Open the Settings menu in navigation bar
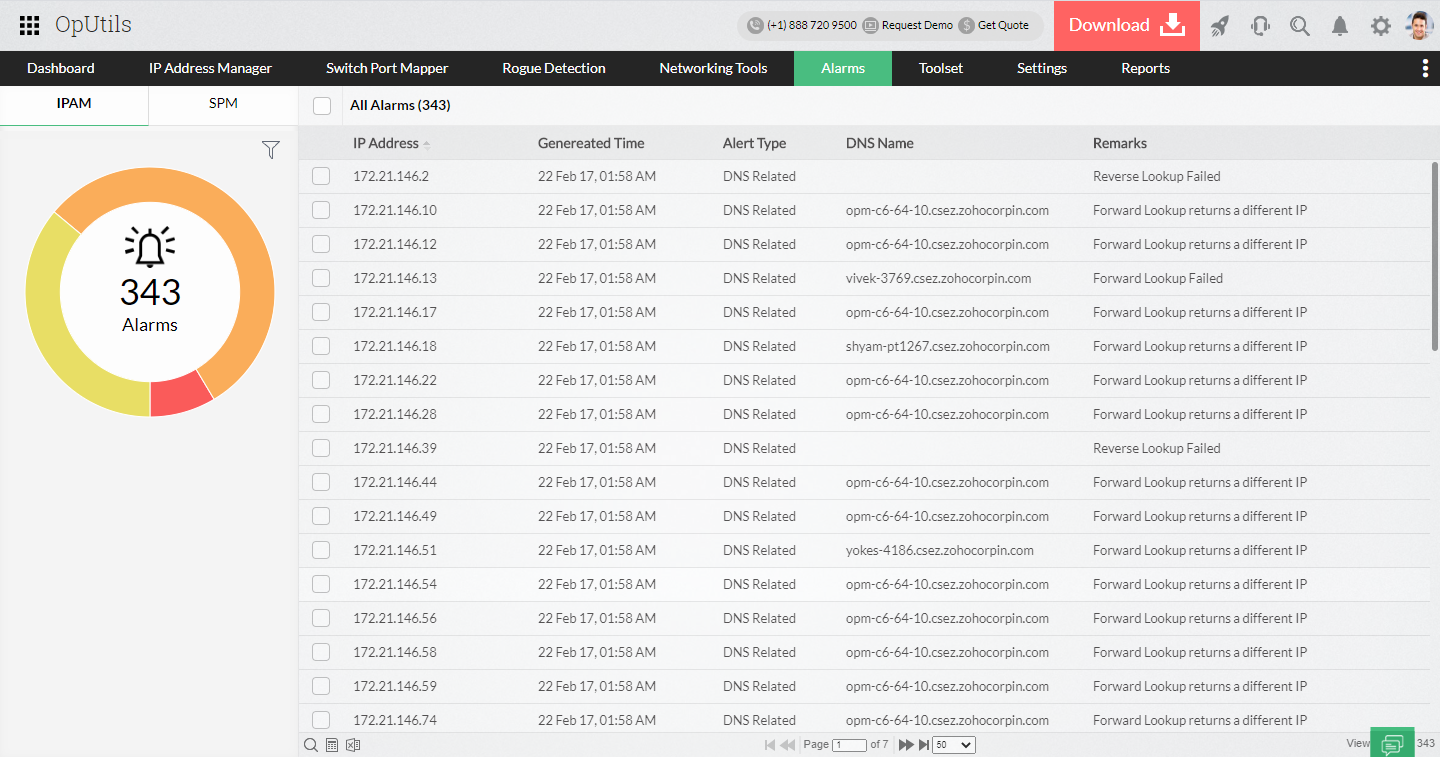 pyautogui.click(x=1042, y=68)
